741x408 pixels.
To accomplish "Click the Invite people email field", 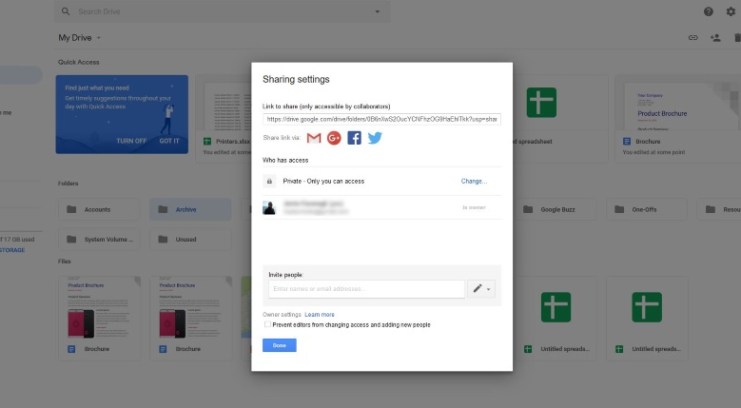I will pyautogui.click(x=366, y=289).
